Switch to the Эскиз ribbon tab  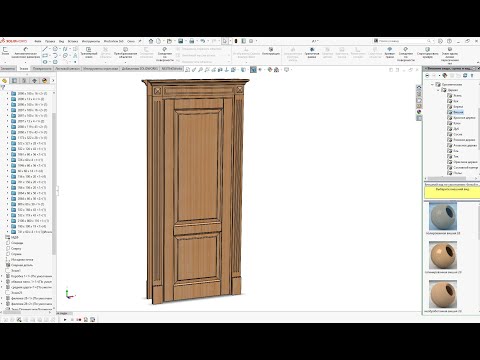point(24,68)
